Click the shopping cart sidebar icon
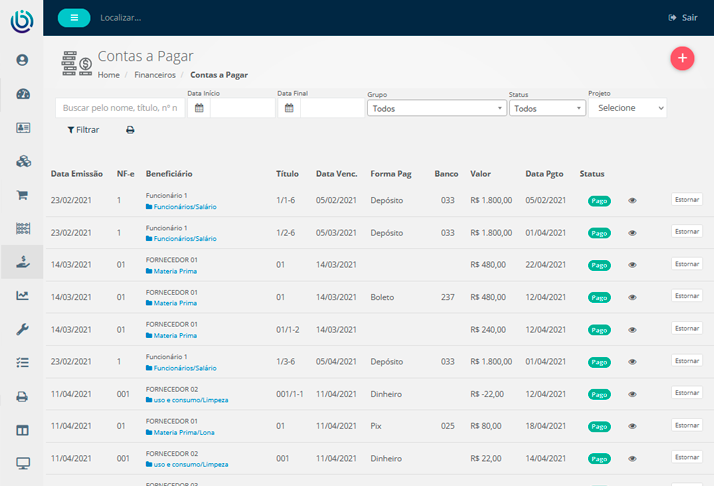The height and width of the screenshot is (486, 714). pyautogui.click(x=22, y=195)
